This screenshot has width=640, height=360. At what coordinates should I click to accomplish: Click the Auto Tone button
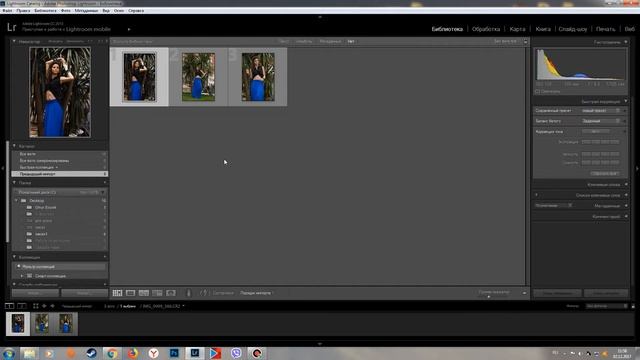[596, 132]
